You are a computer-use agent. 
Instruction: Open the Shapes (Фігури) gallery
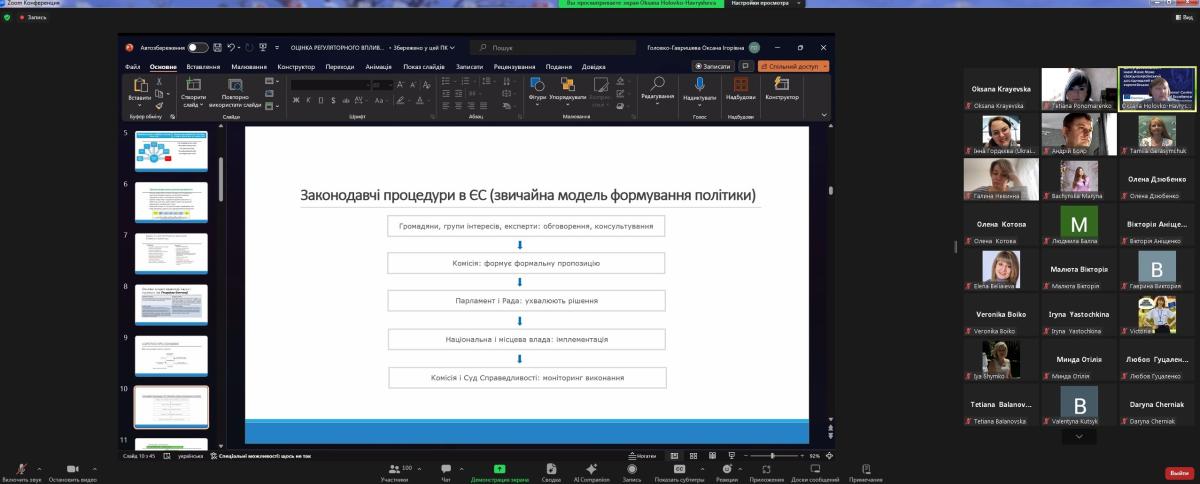537,87
